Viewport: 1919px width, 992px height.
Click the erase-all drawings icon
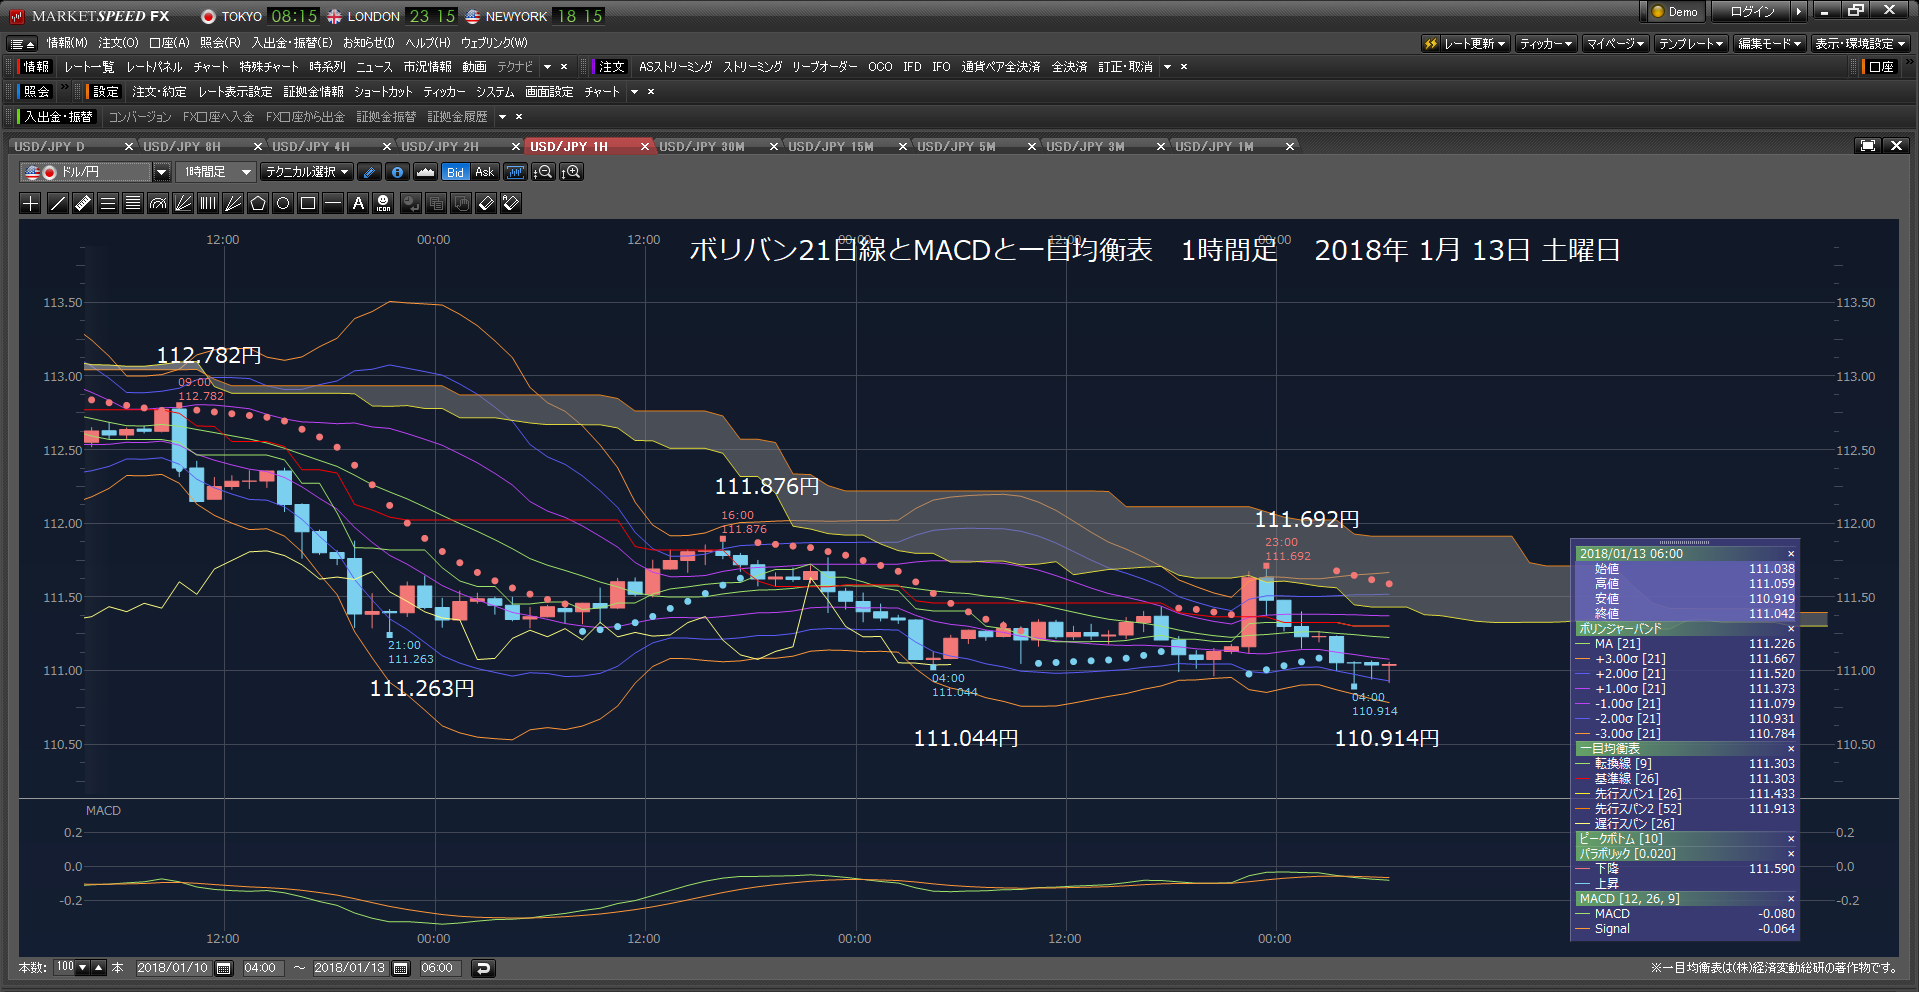tap(511, 204)
